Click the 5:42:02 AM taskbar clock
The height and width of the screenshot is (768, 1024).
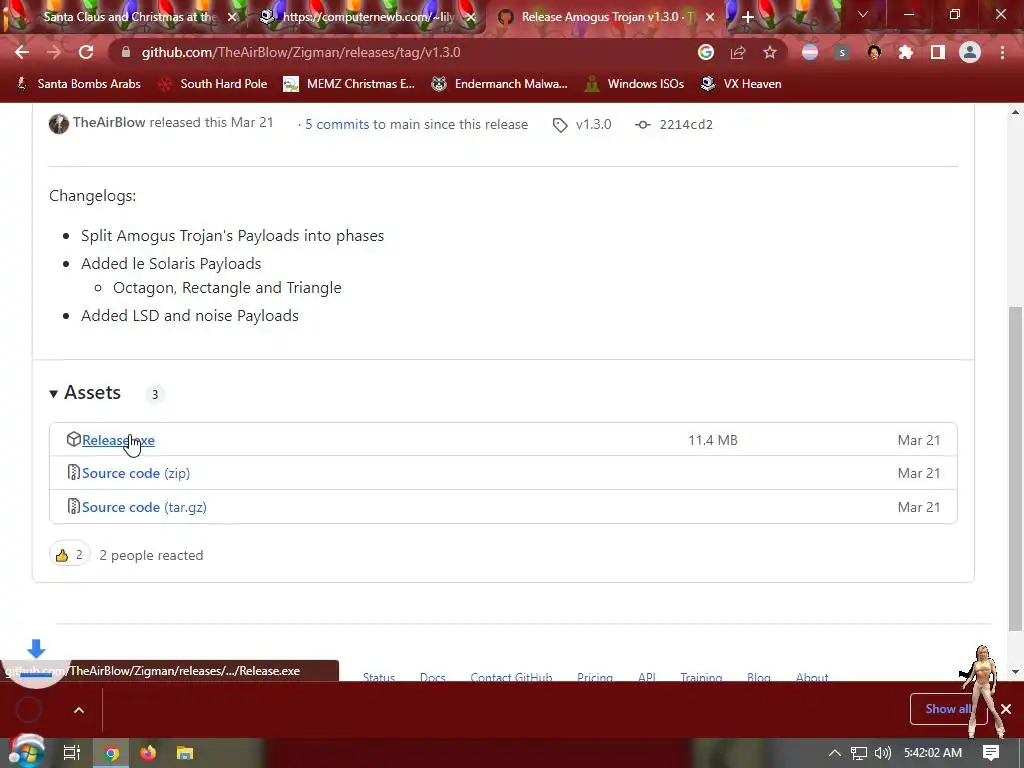point(933,753)
